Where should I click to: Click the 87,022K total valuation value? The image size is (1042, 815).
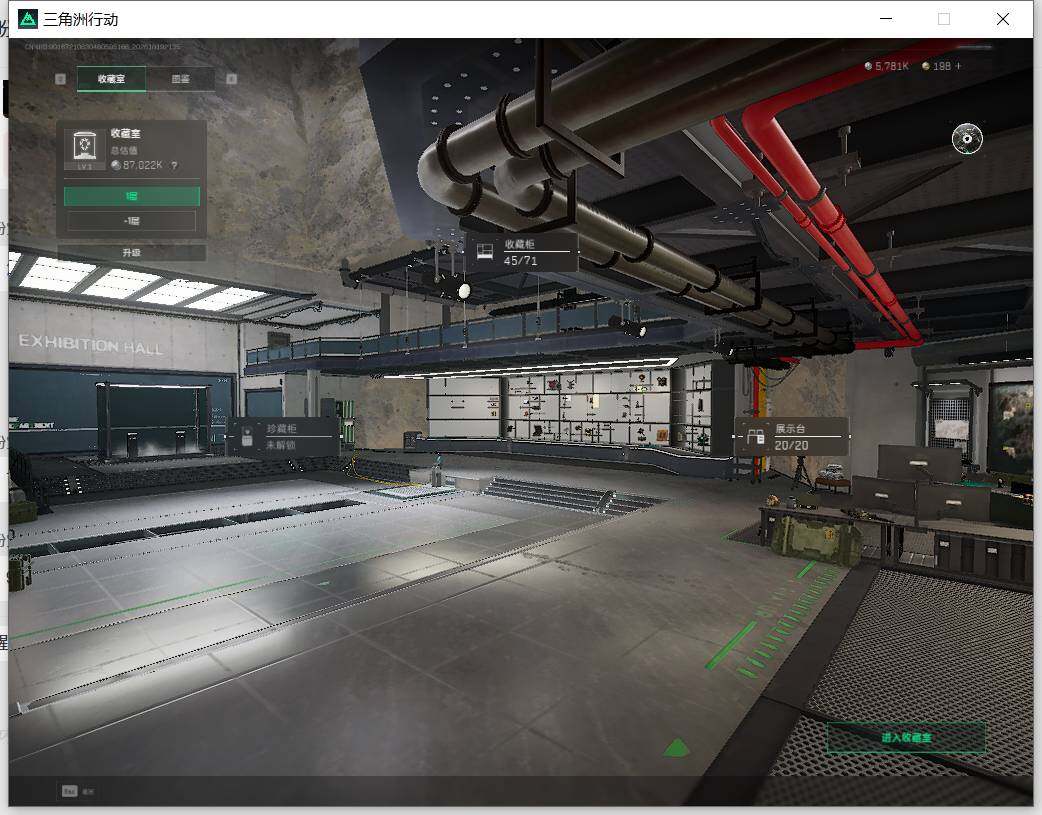142,166
